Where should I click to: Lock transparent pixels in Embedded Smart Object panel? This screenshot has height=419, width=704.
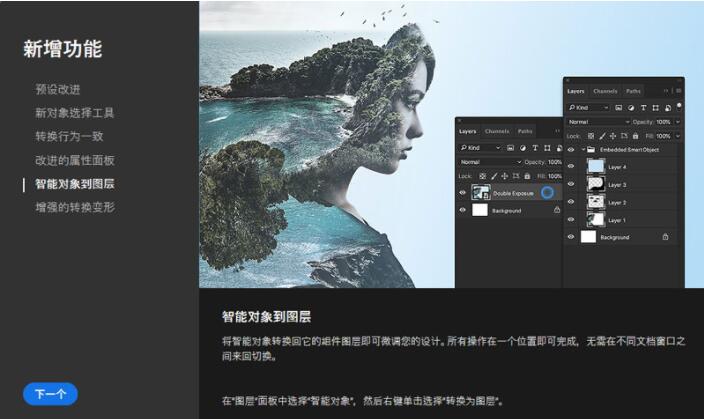click(591, 136)
